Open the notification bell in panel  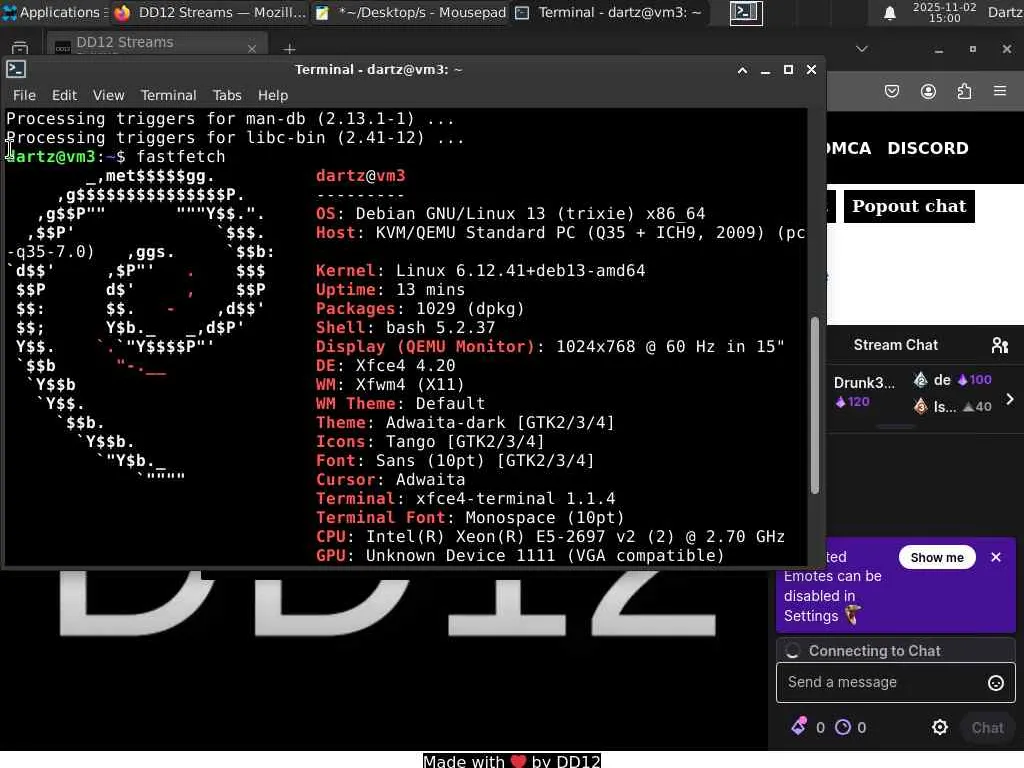889,13
